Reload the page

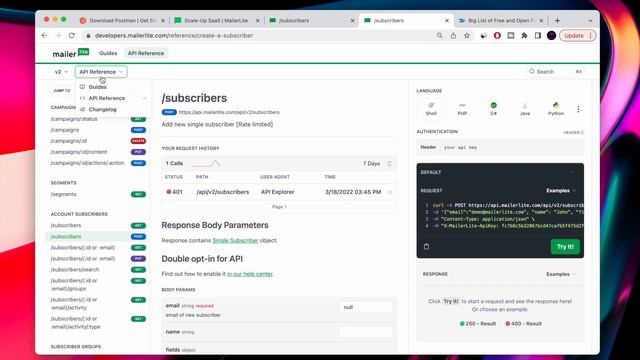(71, 36)
